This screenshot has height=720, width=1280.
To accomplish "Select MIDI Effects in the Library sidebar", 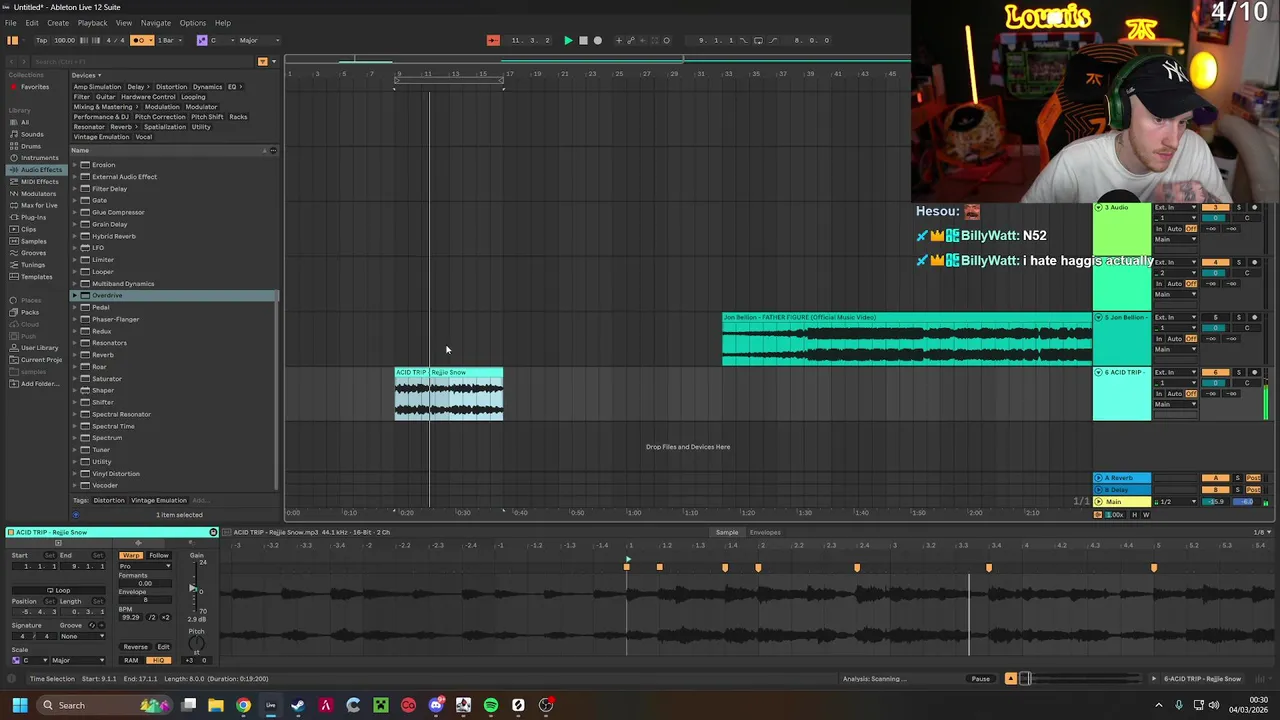I will click(39, 182).
